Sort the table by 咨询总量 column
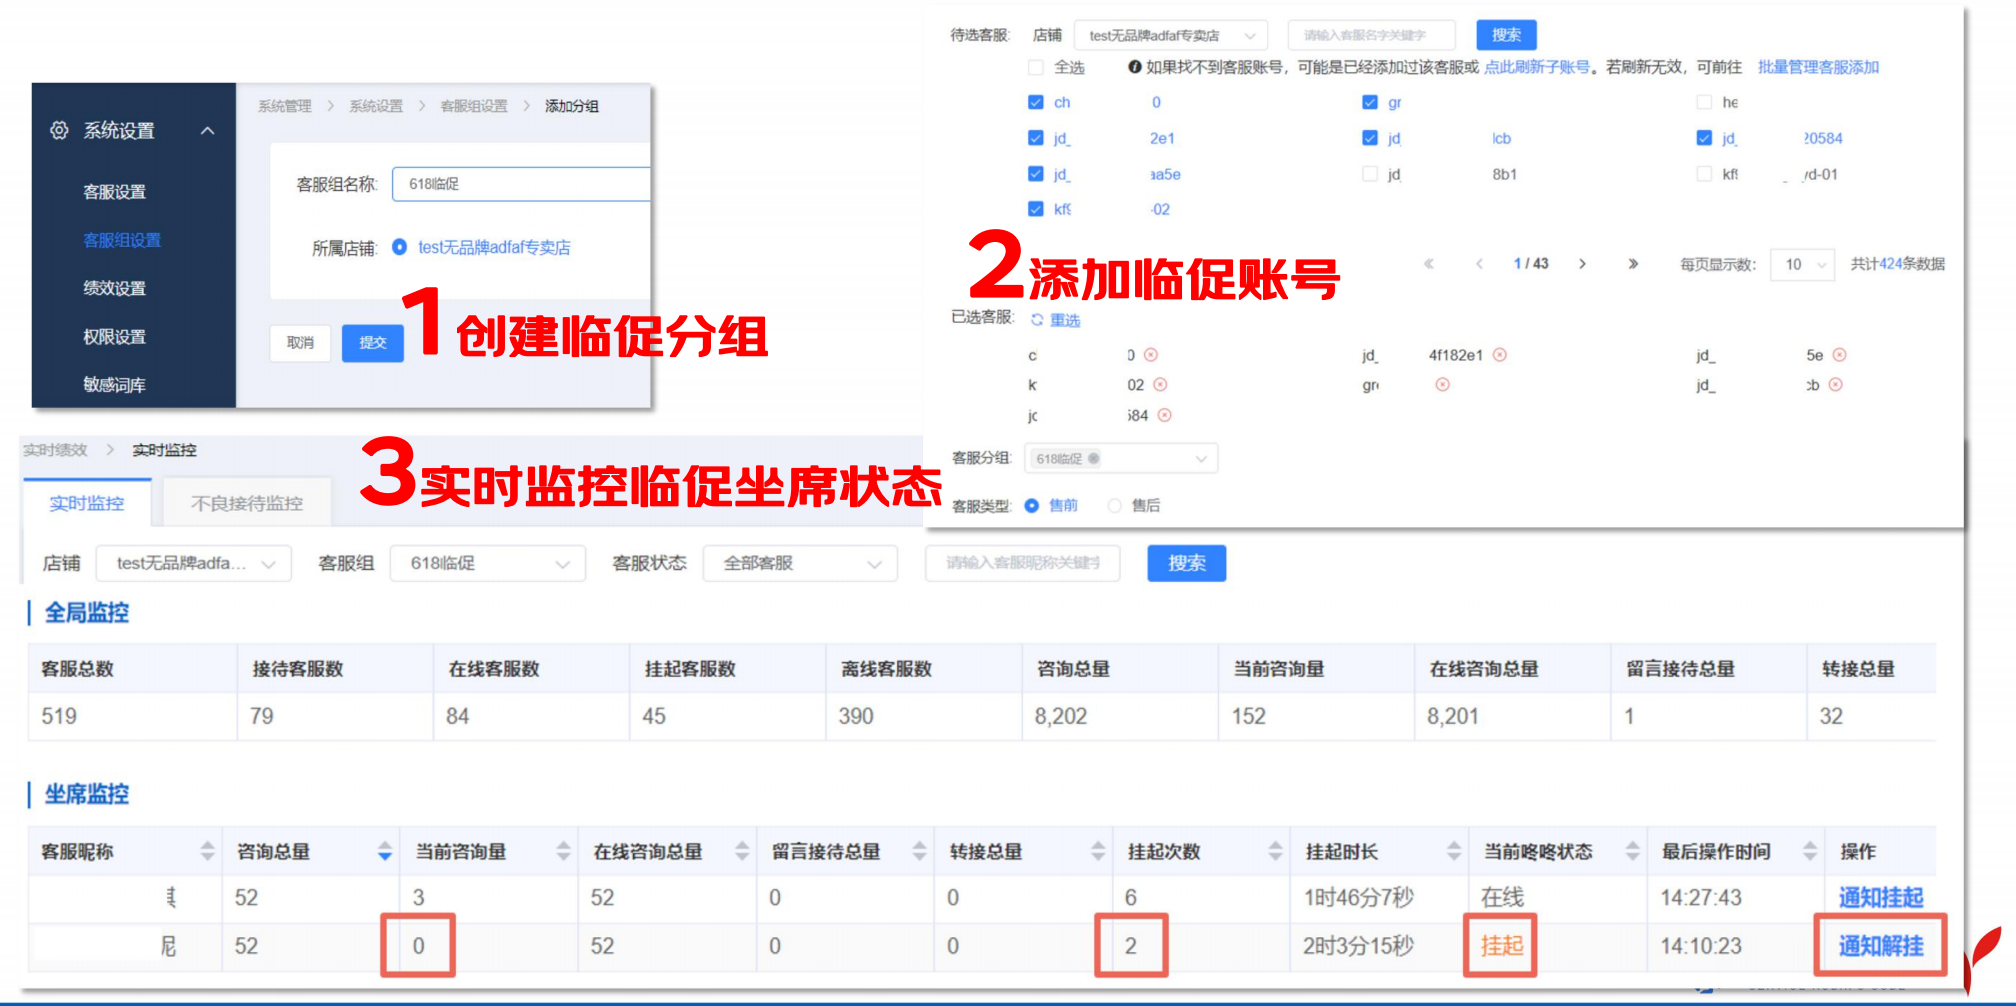The height and width of the screenshot is (1006, 2016). 385,851
